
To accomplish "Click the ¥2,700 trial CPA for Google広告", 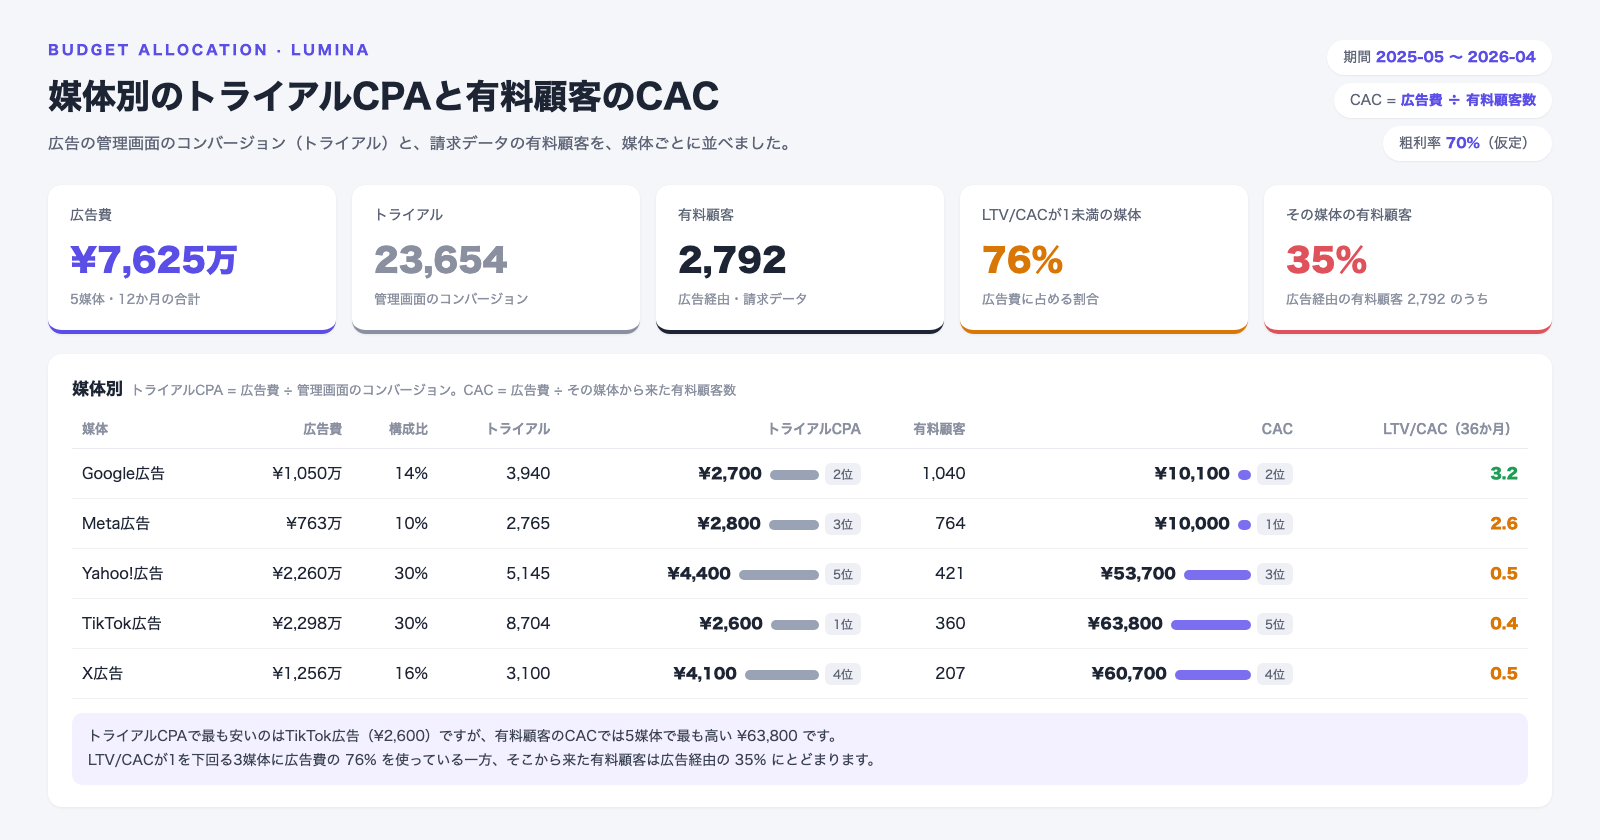I will click(x=730, y=474).
